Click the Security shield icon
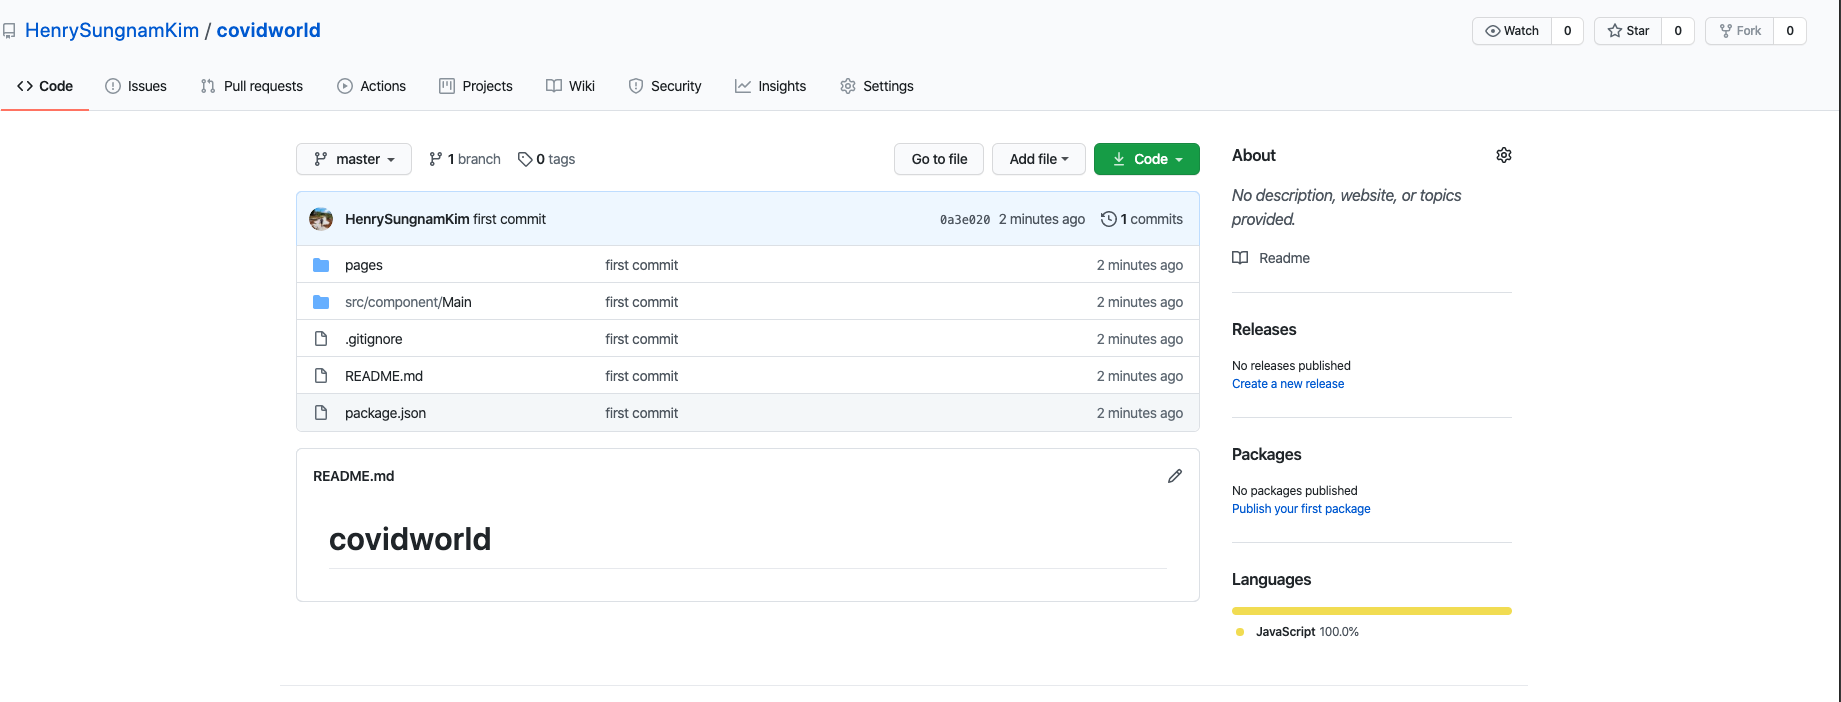Viewport: 1841px width, 702px height. pos(636,86)
